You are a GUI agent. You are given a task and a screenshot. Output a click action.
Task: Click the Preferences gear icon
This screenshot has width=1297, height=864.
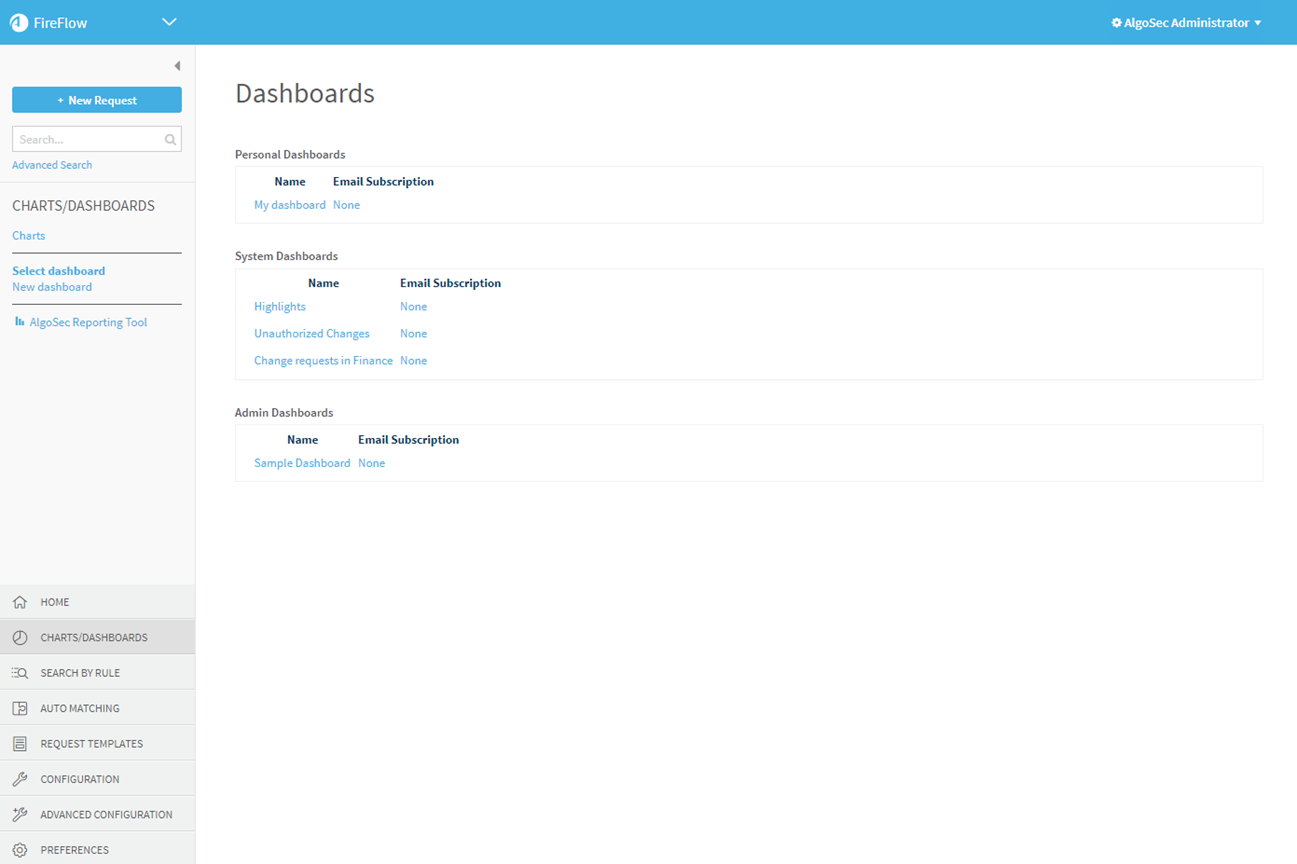click(x=20, y=850)
